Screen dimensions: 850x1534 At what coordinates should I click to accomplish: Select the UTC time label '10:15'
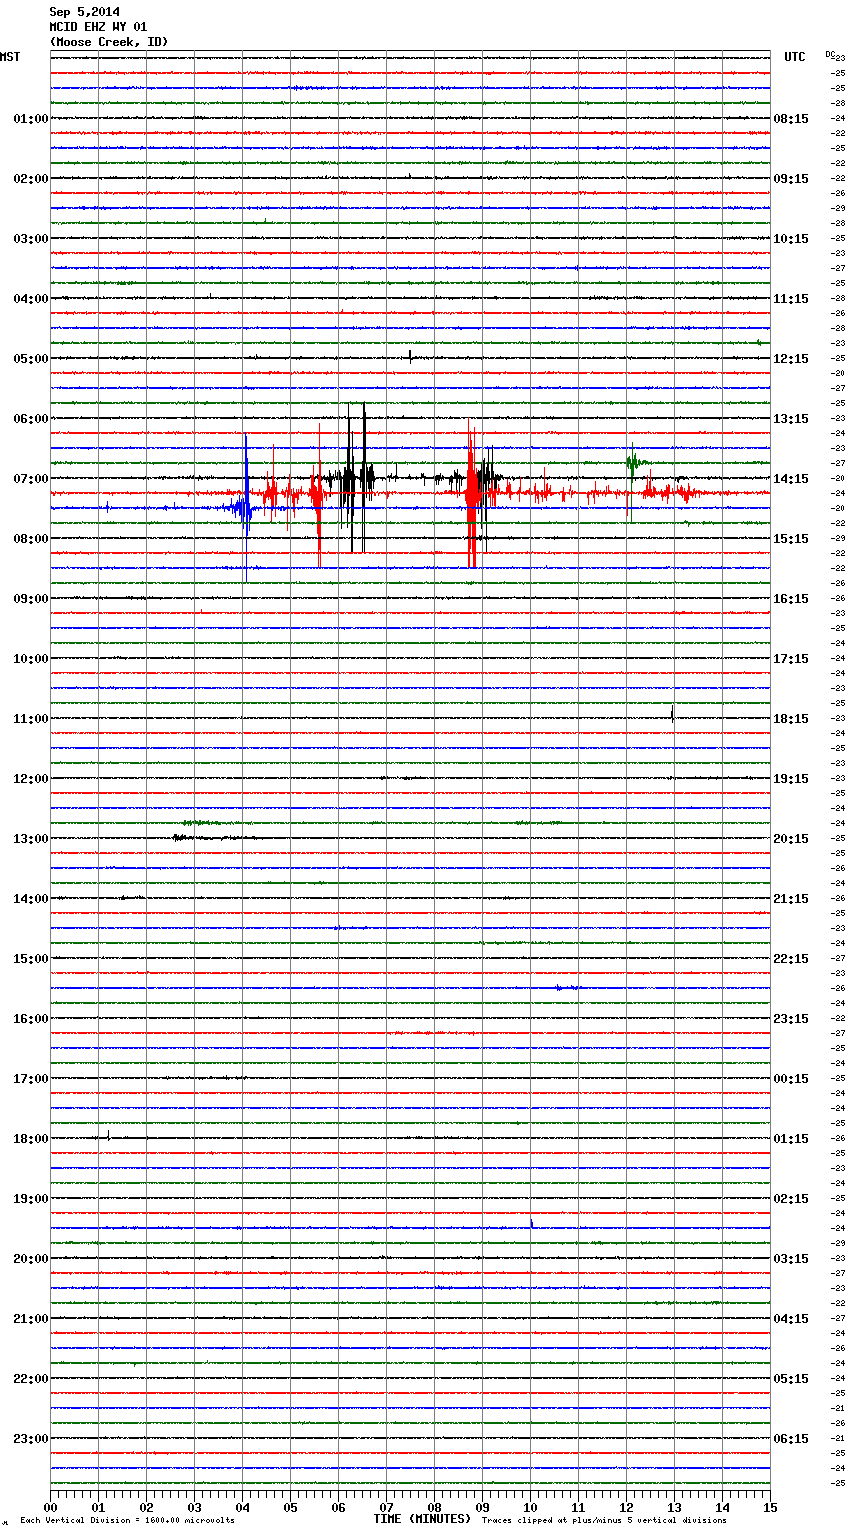click(x=791, y=239)
